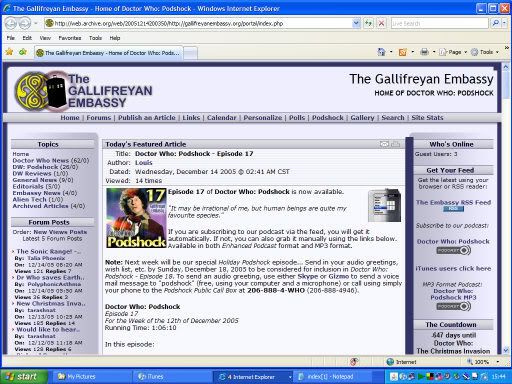Expand the Page menu dropdown
Screen dimensions: 512x384
(466, 52)
